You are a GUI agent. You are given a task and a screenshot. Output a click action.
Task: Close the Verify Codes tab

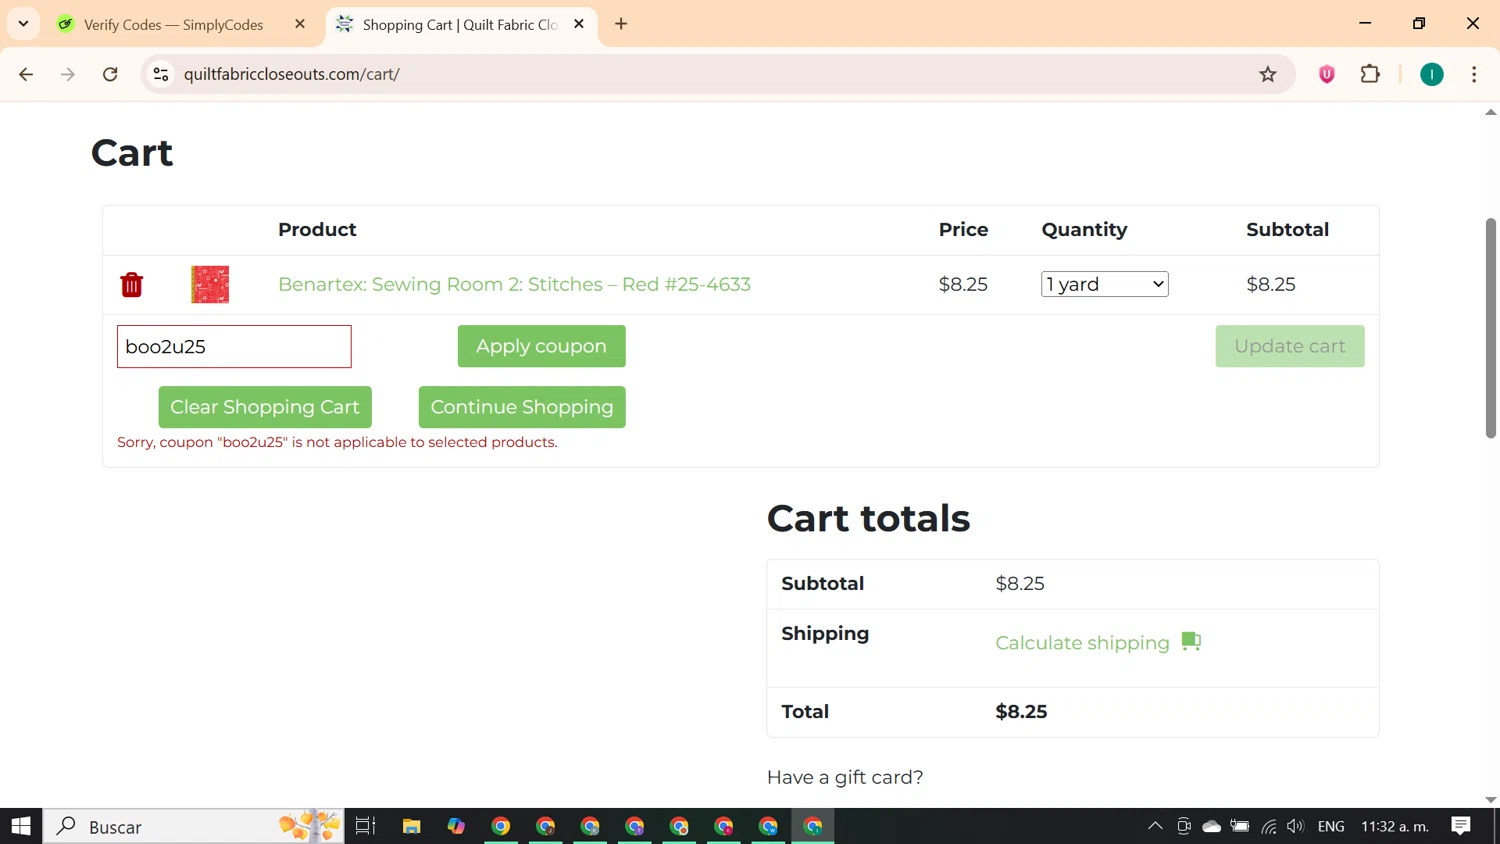300,24
